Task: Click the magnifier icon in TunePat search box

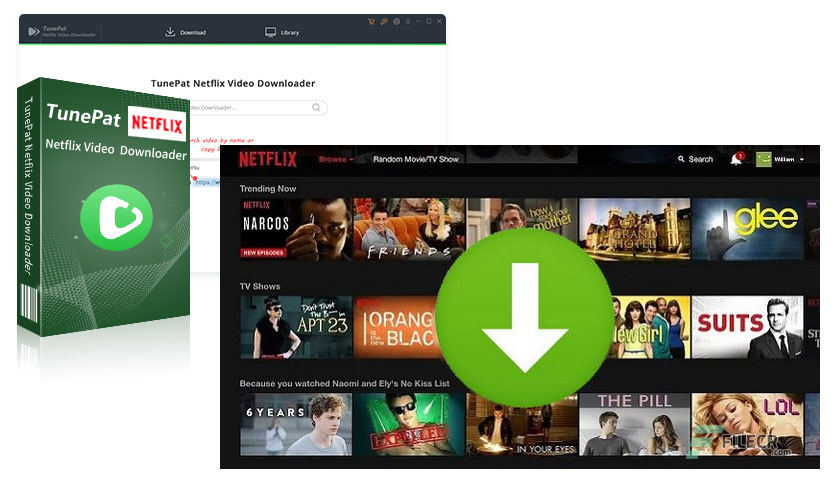Action: tap(316, 107)
